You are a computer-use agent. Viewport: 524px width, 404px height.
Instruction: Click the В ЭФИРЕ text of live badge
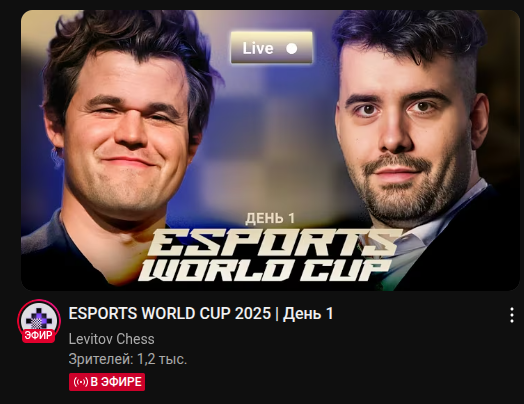(x=116, y=382)
